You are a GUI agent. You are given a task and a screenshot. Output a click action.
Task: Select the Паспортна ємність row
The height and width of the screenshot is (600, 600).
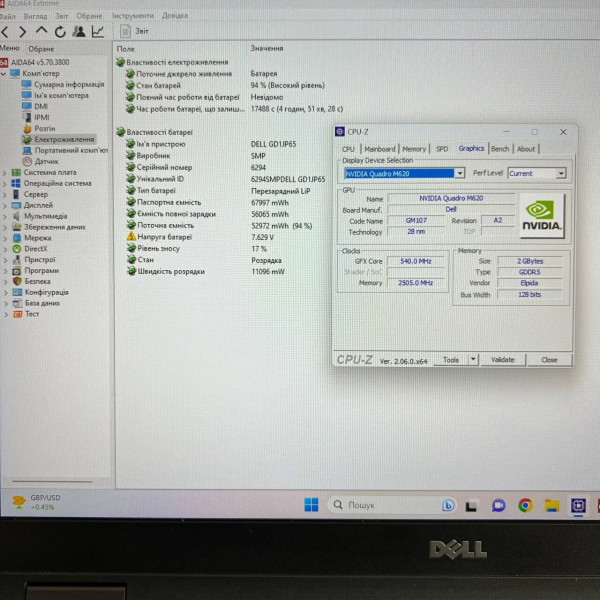(x=207, y=202)
